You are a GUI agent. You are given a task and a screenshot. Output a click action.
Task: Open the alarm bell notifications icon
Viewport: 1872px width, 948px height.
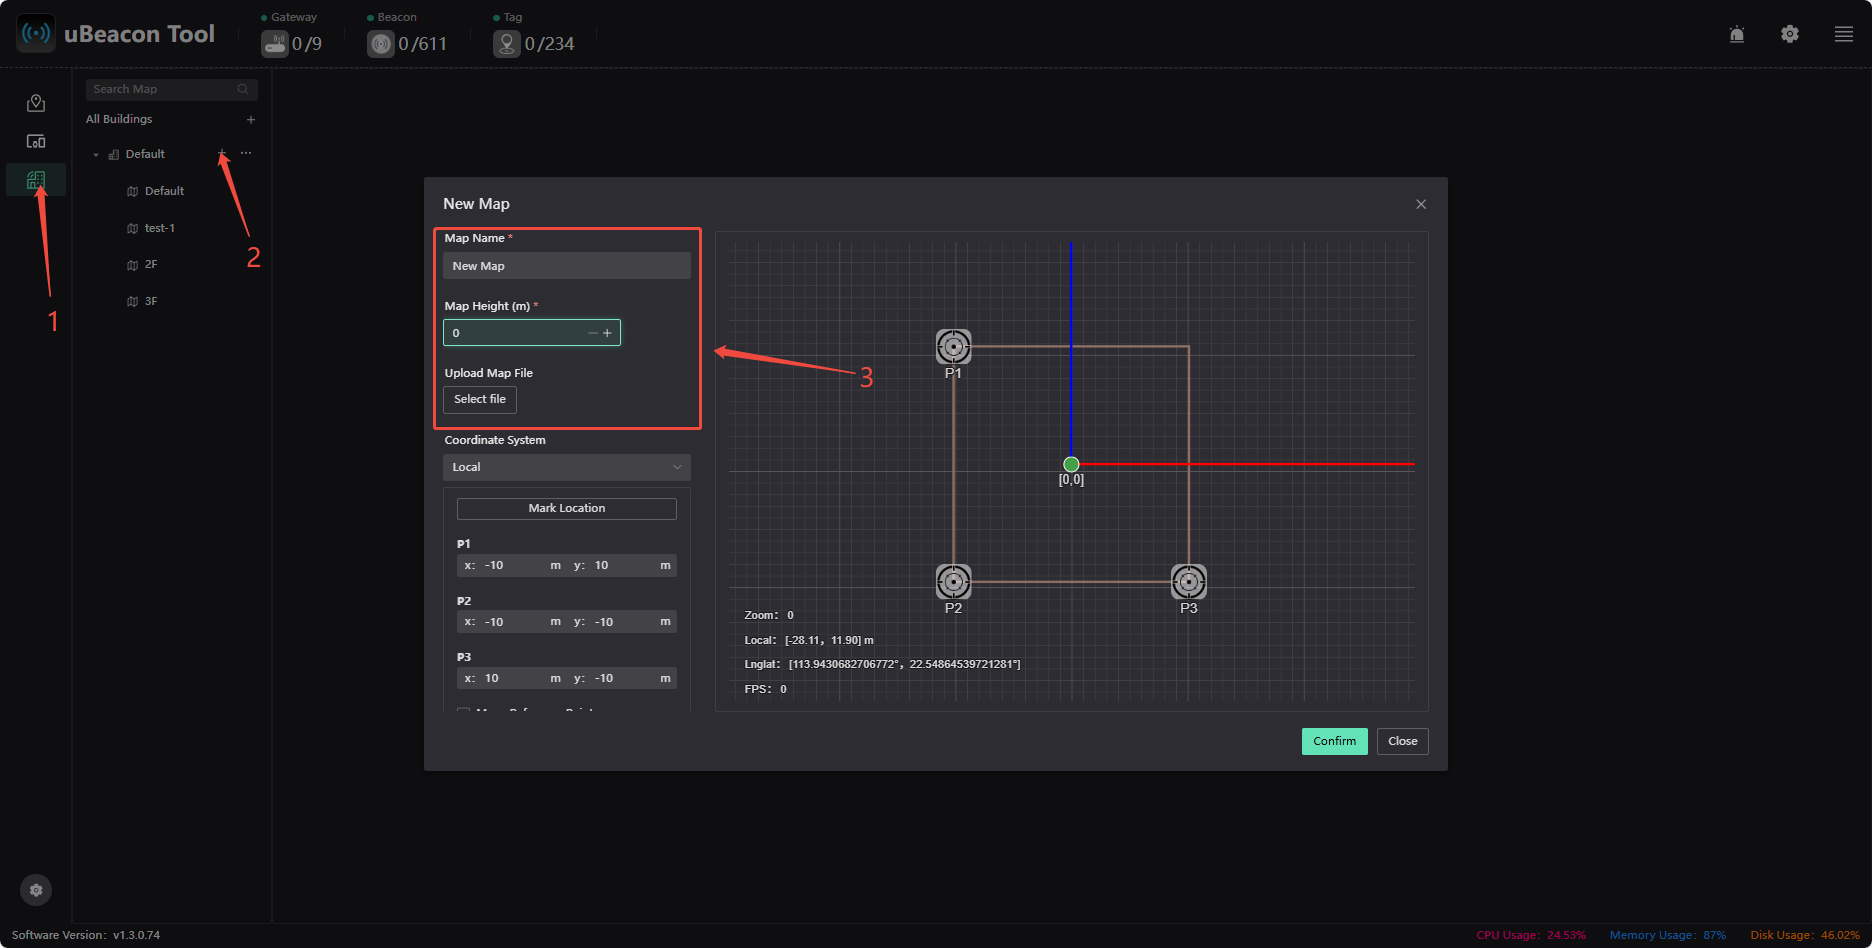[1737, 34]
